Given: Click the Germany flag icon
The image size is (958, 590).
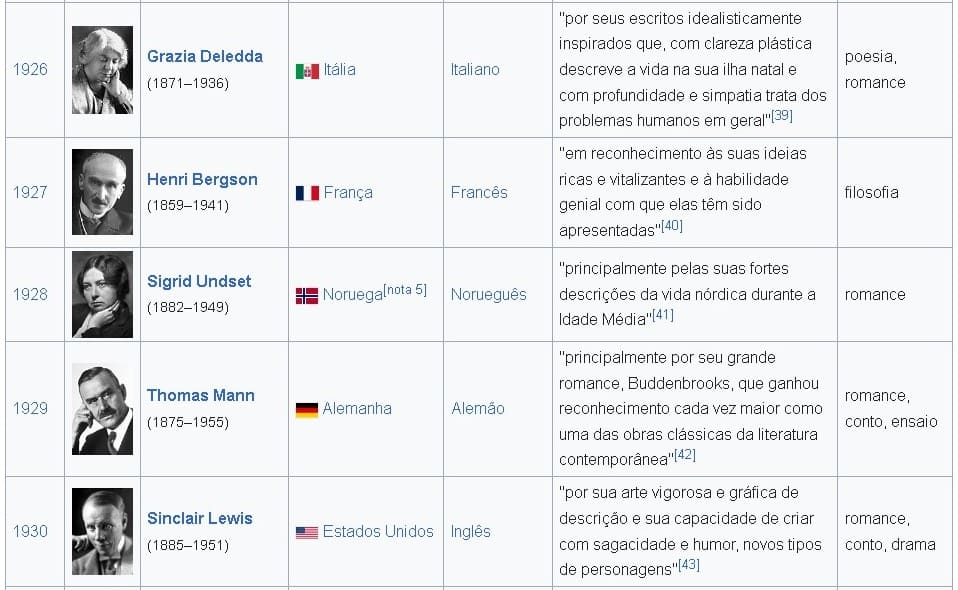Looking at the screenshot, I should point(307,409).
